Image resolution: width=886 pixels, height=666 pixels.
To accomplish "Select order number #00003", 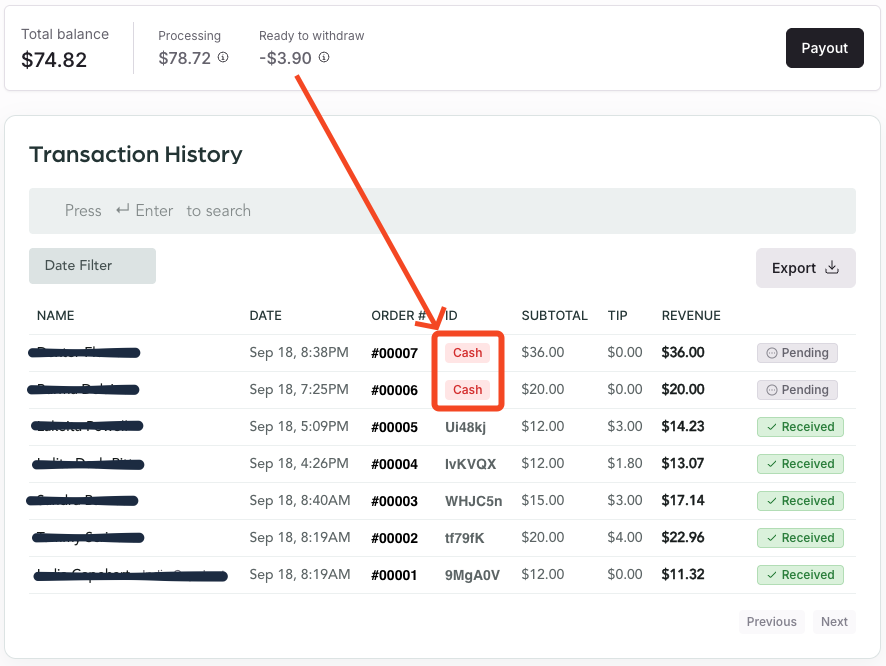I will point(394,502).
